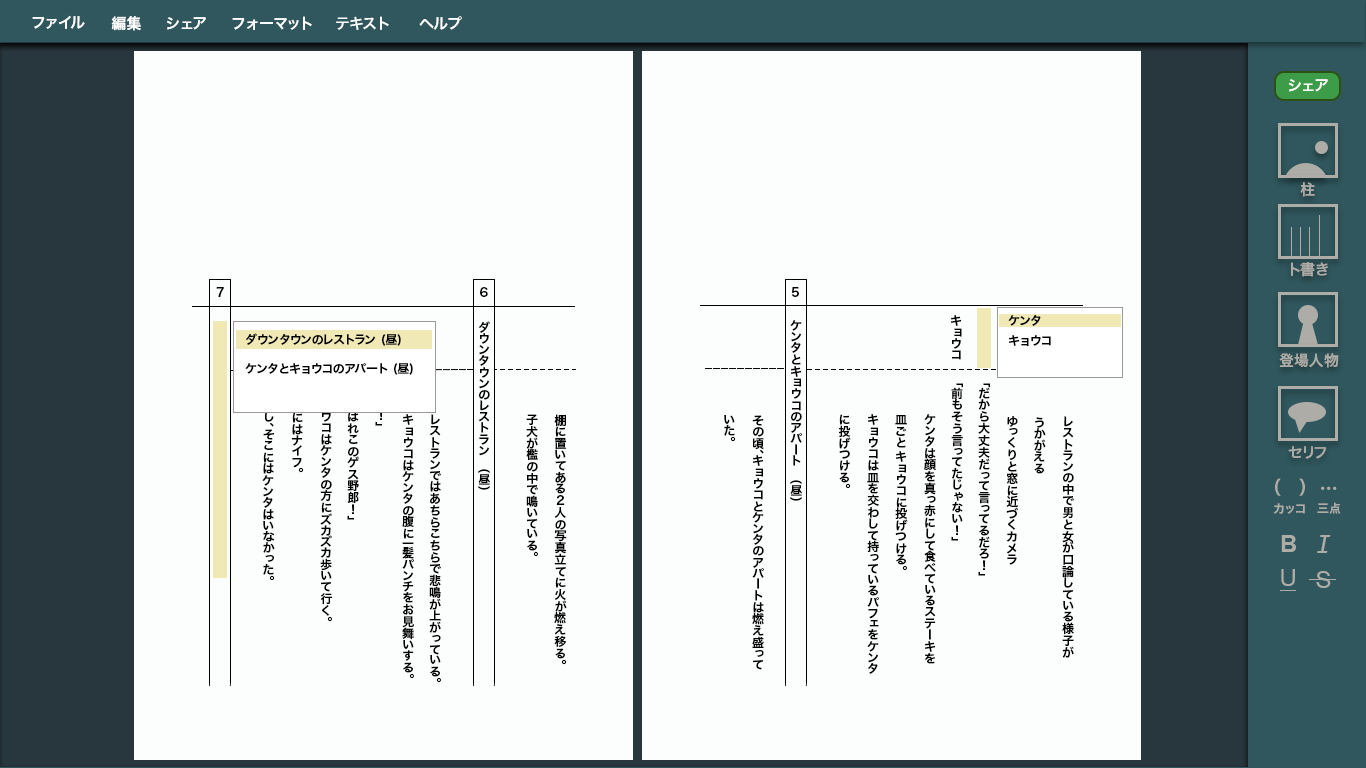Screen dimensions: 1366x768
Task: Pick ケンタ in the character suggestion list
Action: pyautogui.click(x=1025, y=320)
